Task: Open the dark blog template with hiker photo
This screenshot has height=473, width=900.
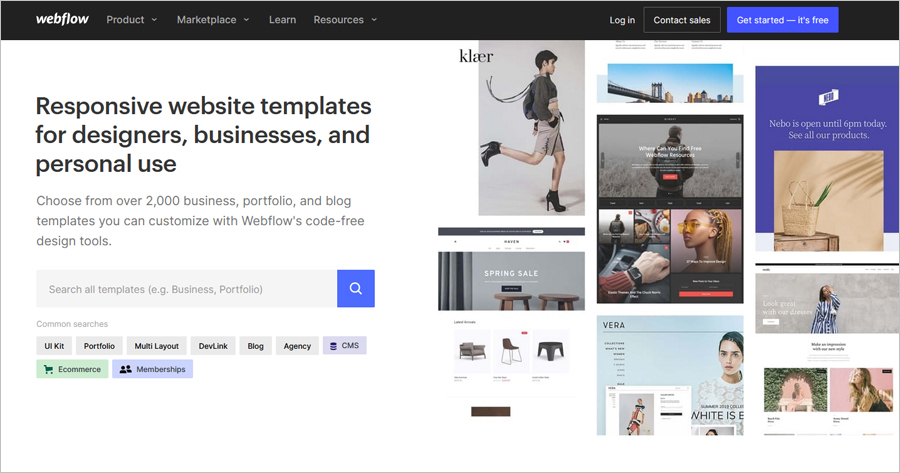Action: tap(670, 209)
